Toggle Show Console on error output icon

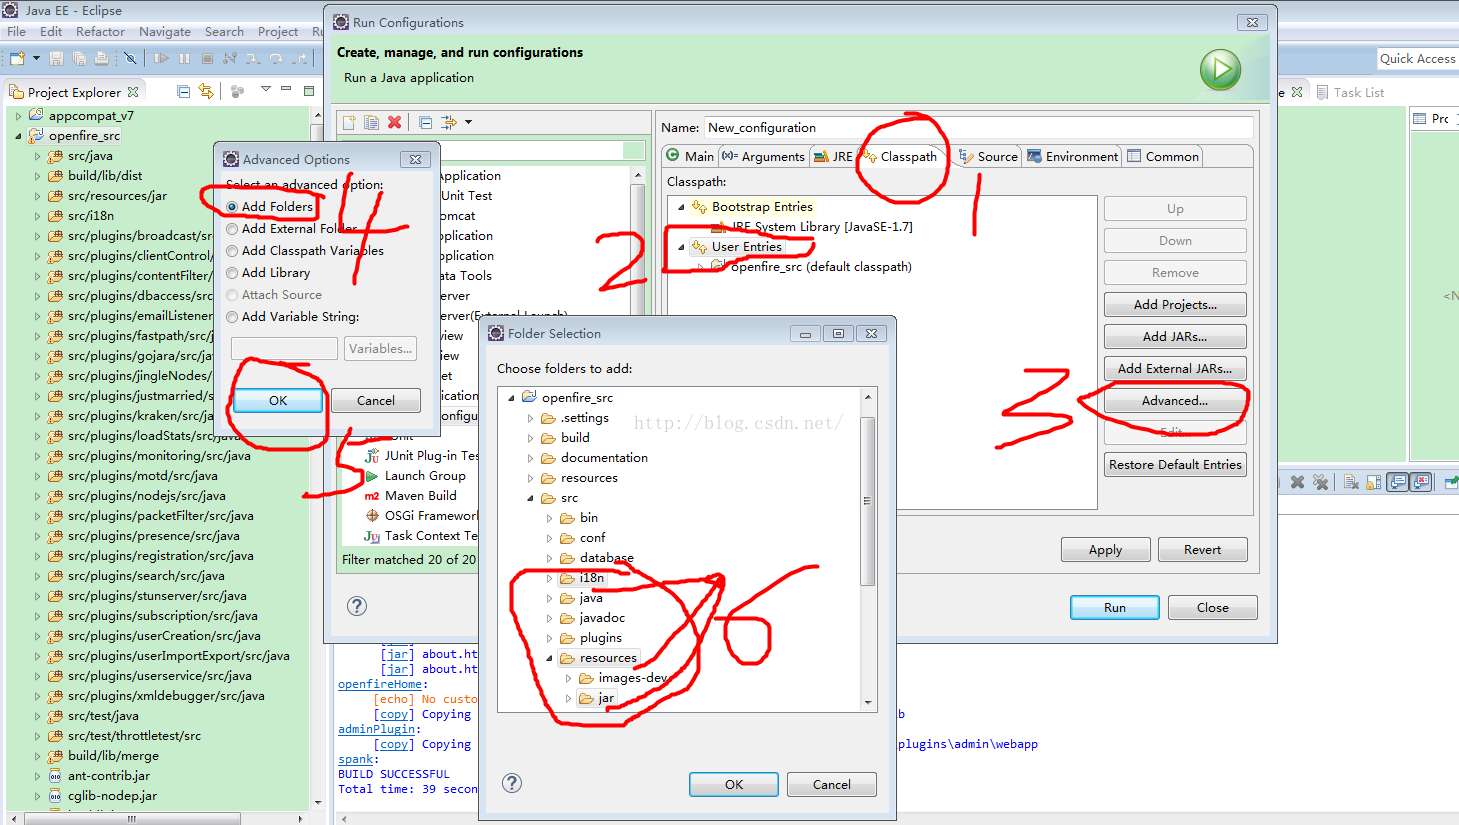click(1420, 482)
